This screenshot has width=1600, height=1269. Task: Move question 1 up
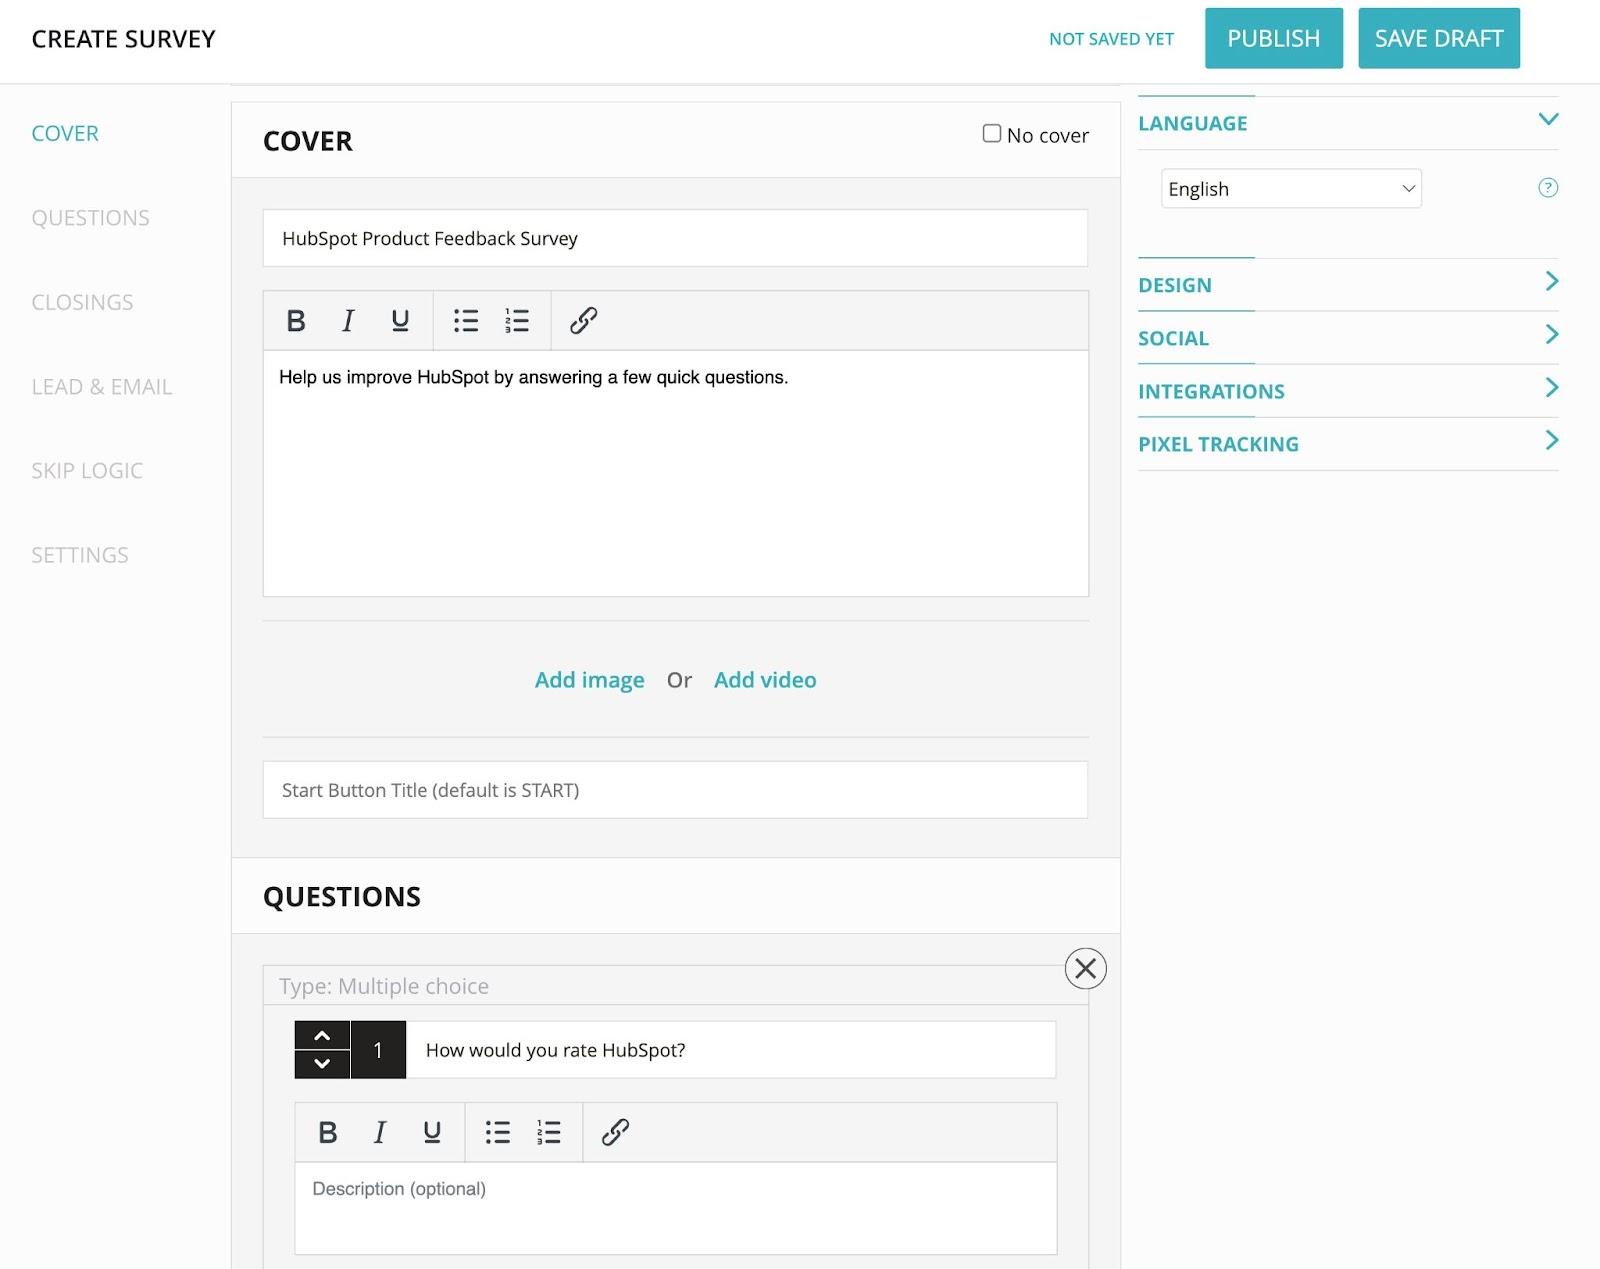point(322,1036)
